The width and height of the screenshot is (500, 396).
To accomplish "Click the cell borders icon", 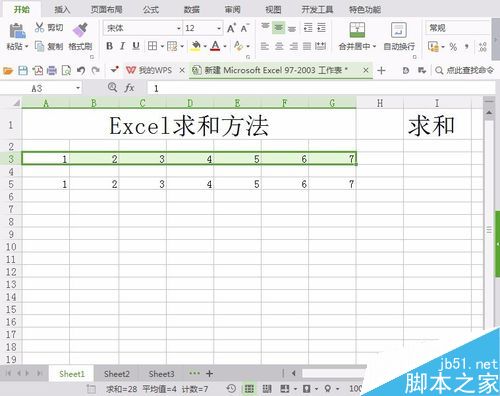I will pyautogui.click(x=152, y=46).
